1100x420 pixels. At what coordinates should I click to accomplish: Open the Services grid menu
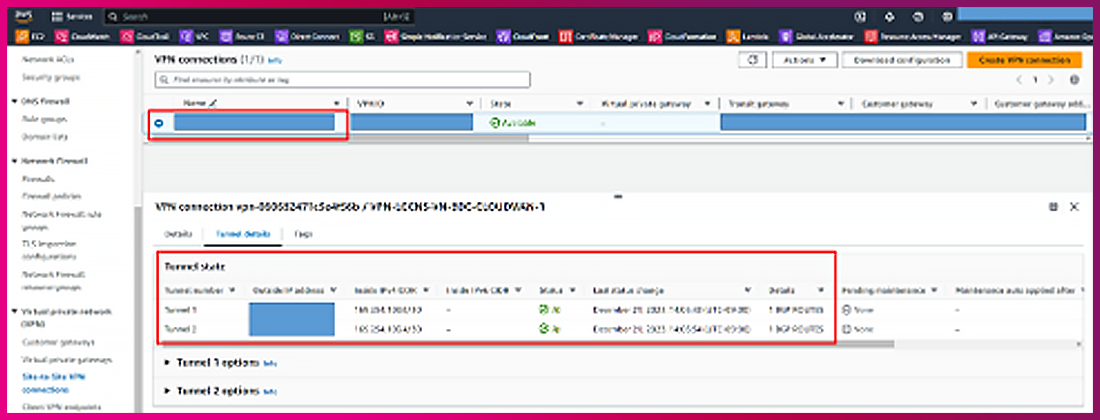[71, 17]
